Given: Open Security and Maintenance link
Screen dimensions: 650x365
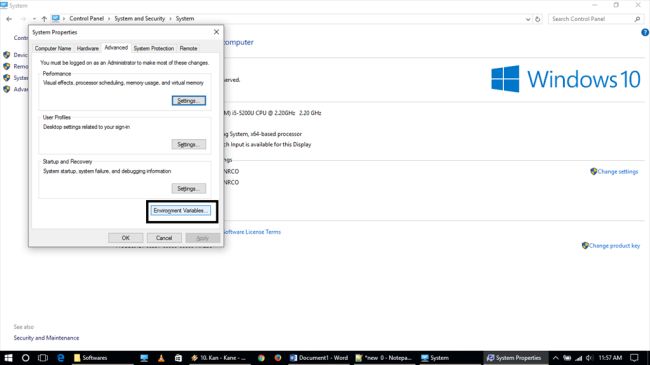Looking at the screenshot, I should [46, 338].
